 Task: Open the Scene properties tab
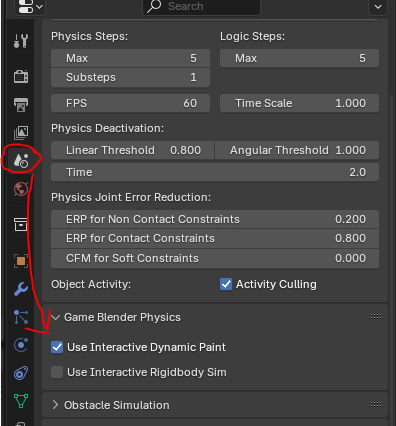21,160
